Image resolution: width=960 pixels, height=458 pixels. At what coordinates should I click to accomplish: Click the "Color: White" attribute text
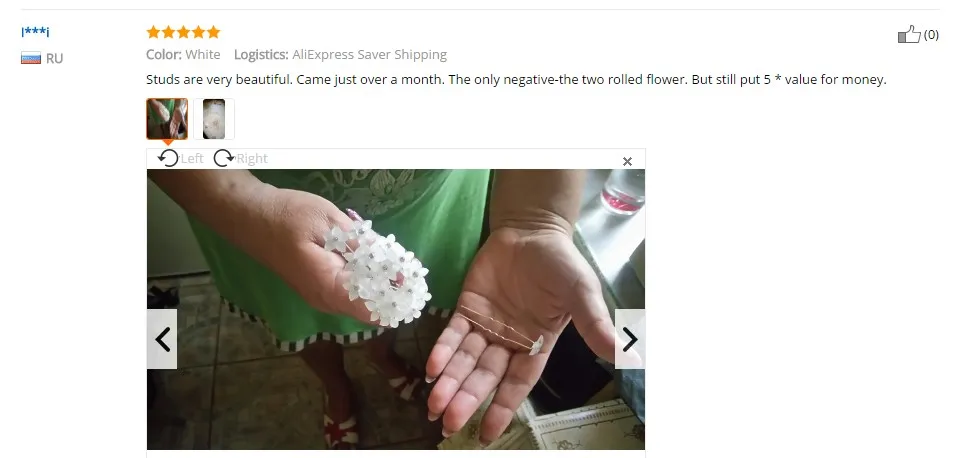tap(183, 54)
